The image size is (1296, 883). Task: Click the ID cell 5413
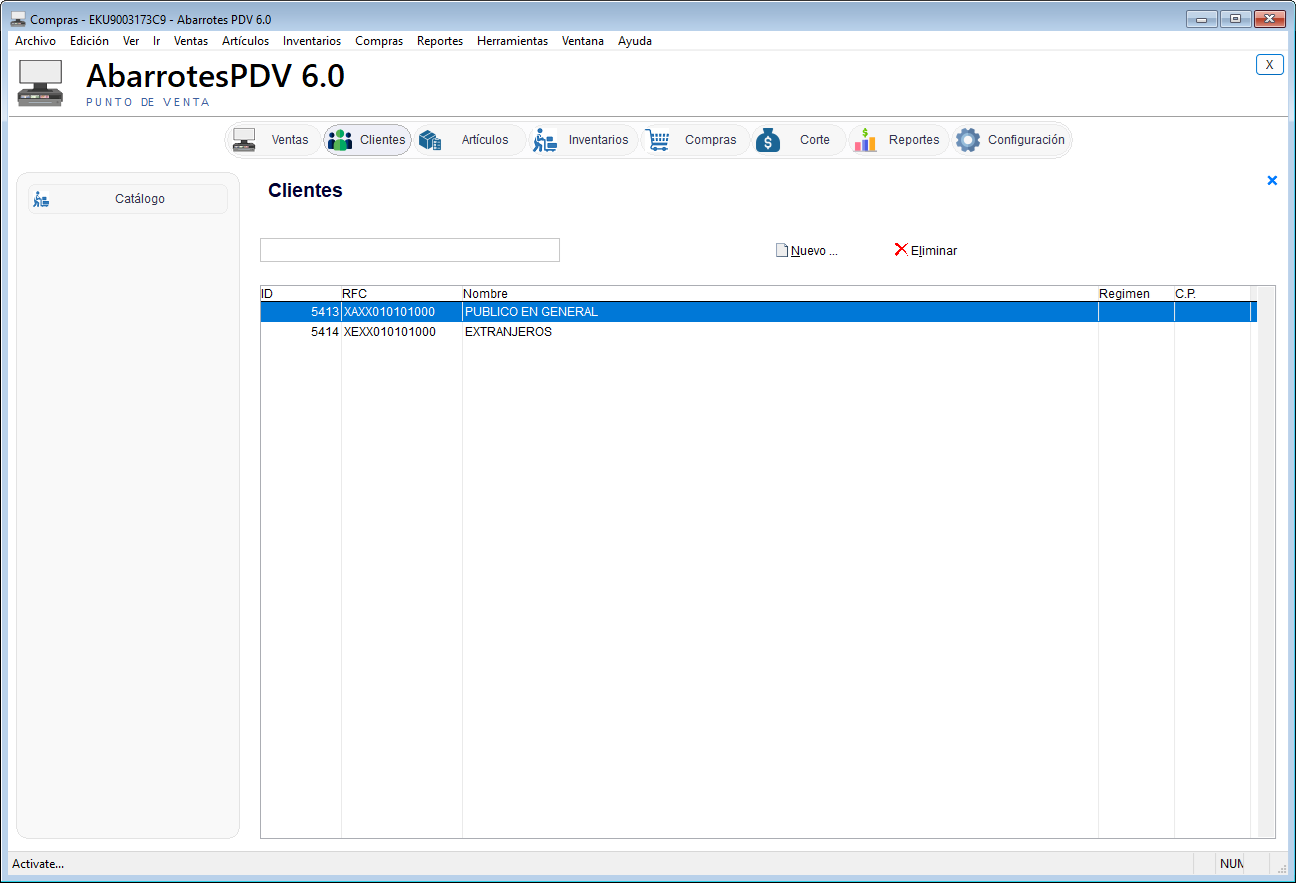click(x=301, y=312)
